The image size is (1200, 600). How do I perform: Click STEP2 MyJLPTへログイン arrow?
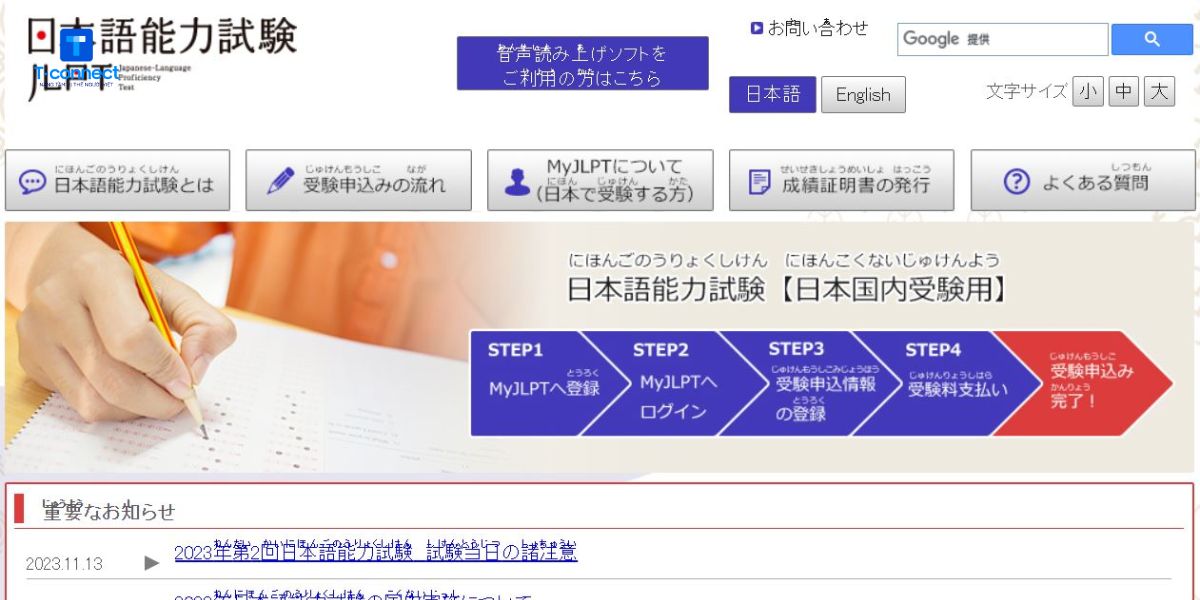click(x=675, y=383)
